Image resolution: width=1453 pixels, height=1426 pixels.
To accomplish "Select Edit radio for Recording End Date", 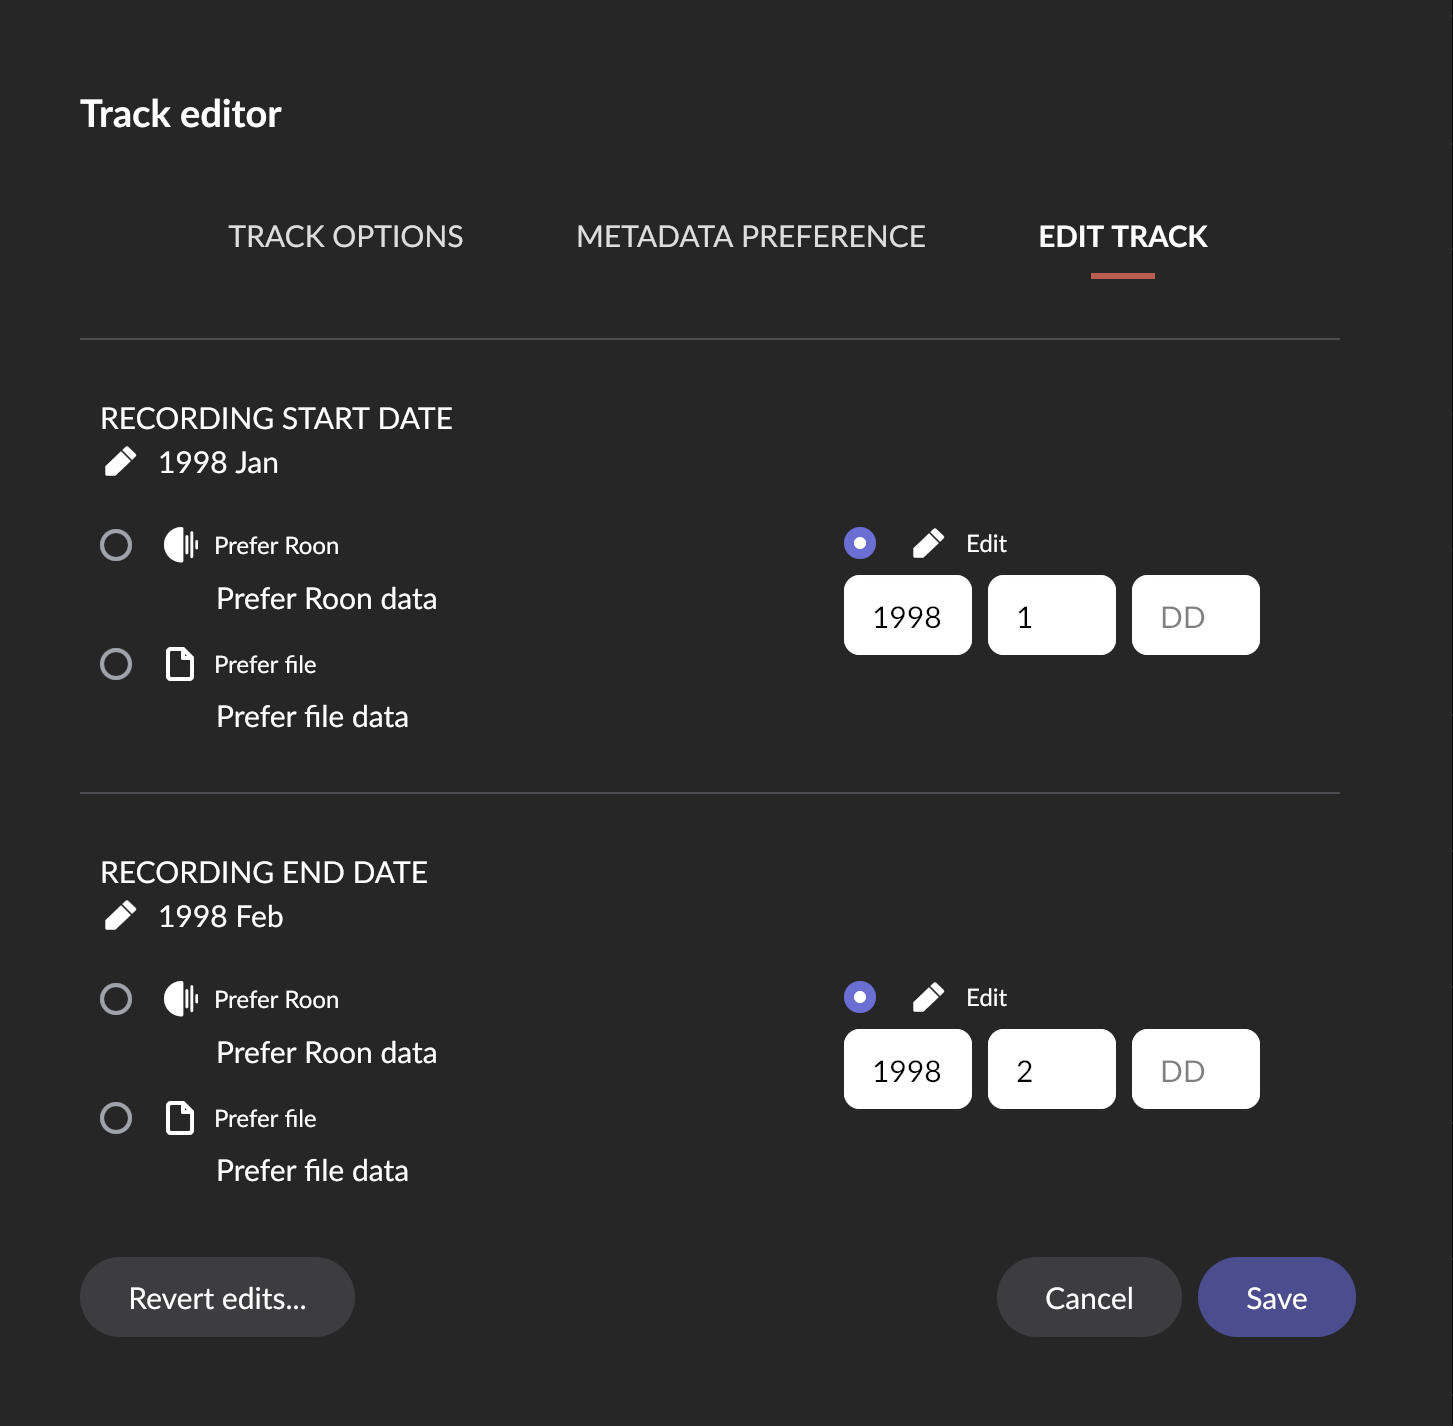I will (860, 997).
